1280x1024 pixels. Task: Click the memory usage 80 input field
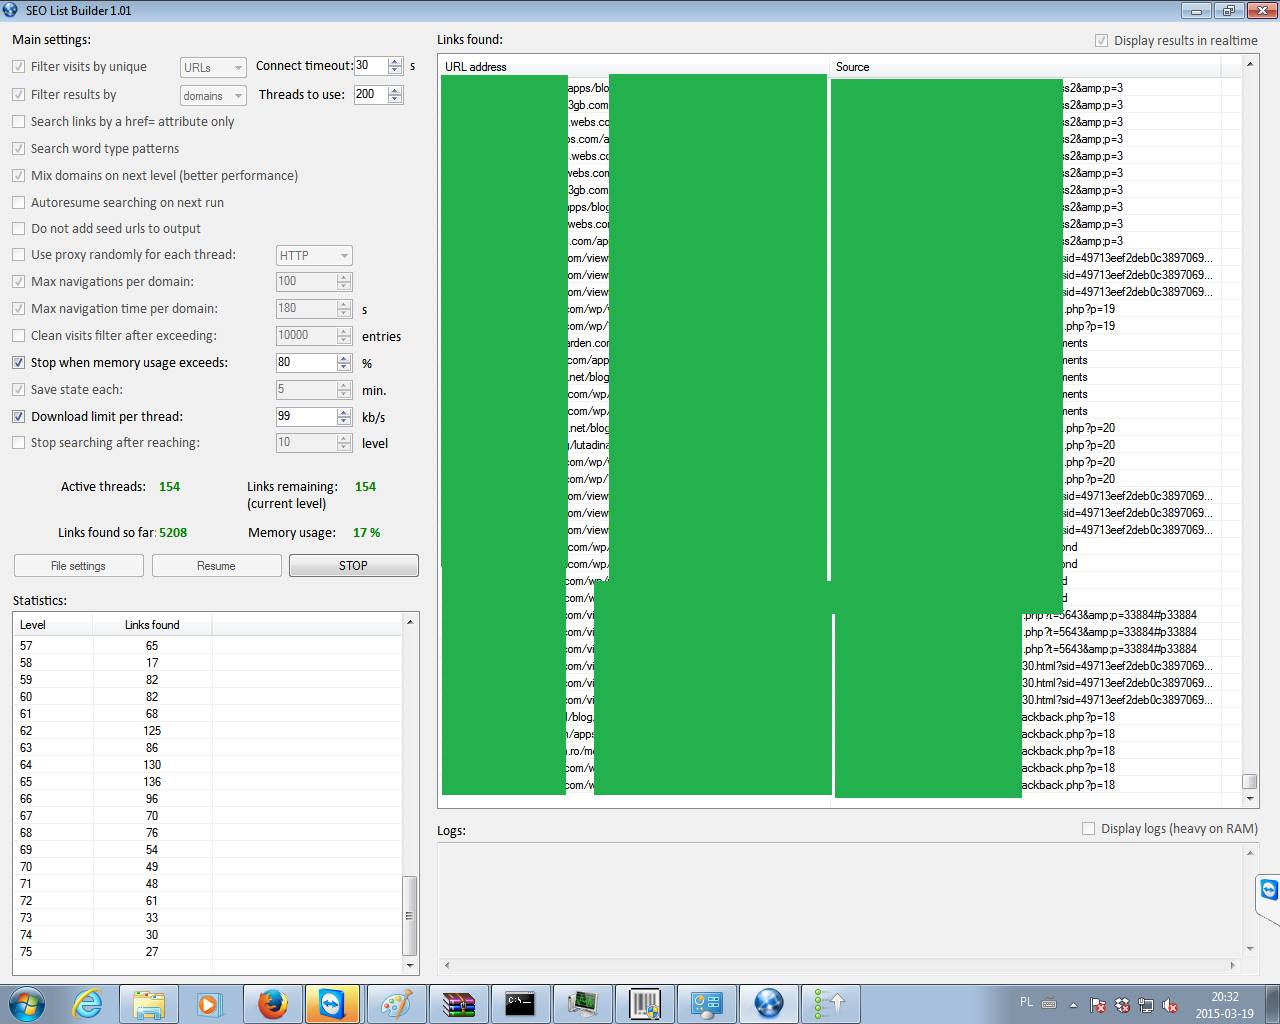pyautogui.click(x=306, y=363)
